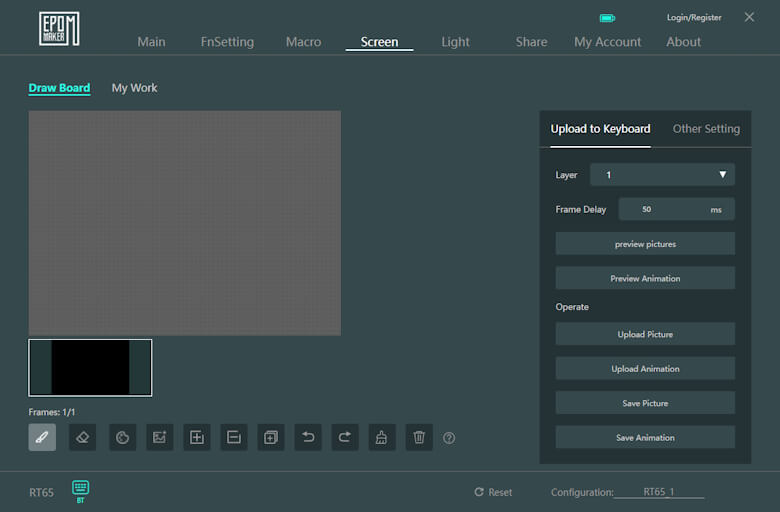Open the help question mark icon
The height and width of the screenshot is (512, 780).
[x=449, y=438]
